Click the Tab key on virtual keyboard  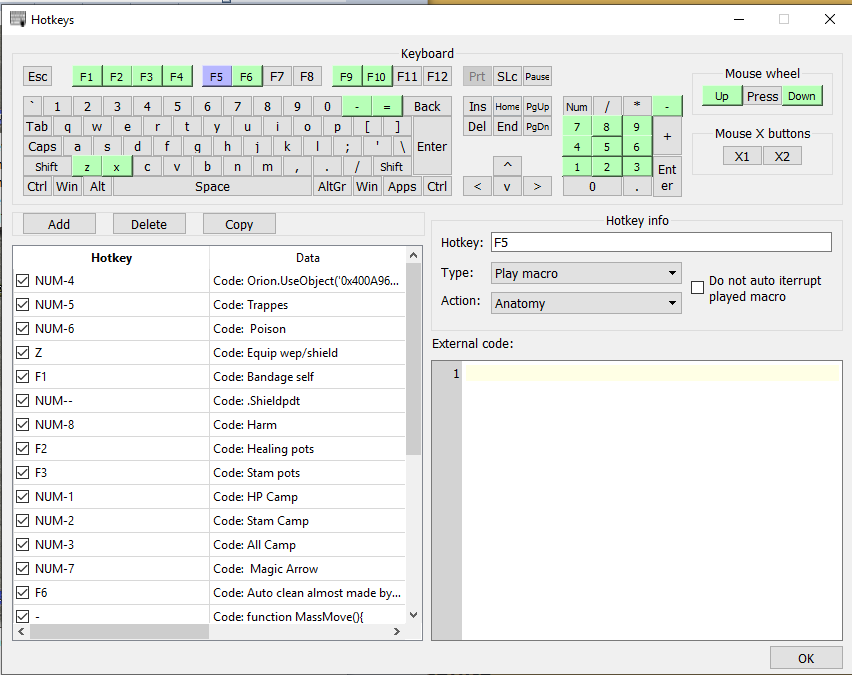click(37, 127)
